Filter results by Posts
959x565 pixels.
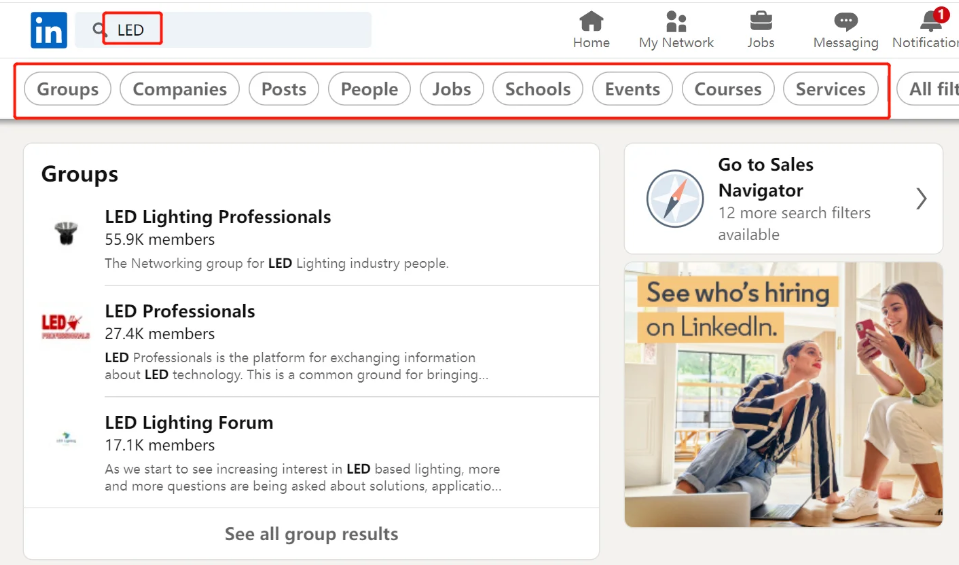click(284, 89)
